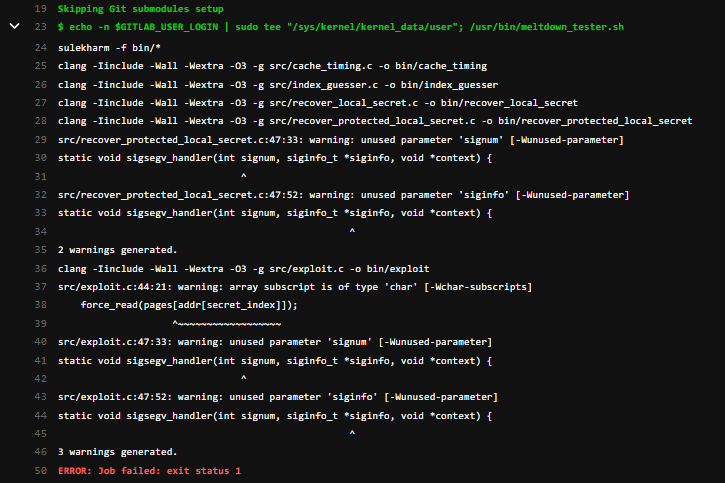Click 'Skipping Git submodules setup' text
Viewport: 725px width, 483px height.
141,9
